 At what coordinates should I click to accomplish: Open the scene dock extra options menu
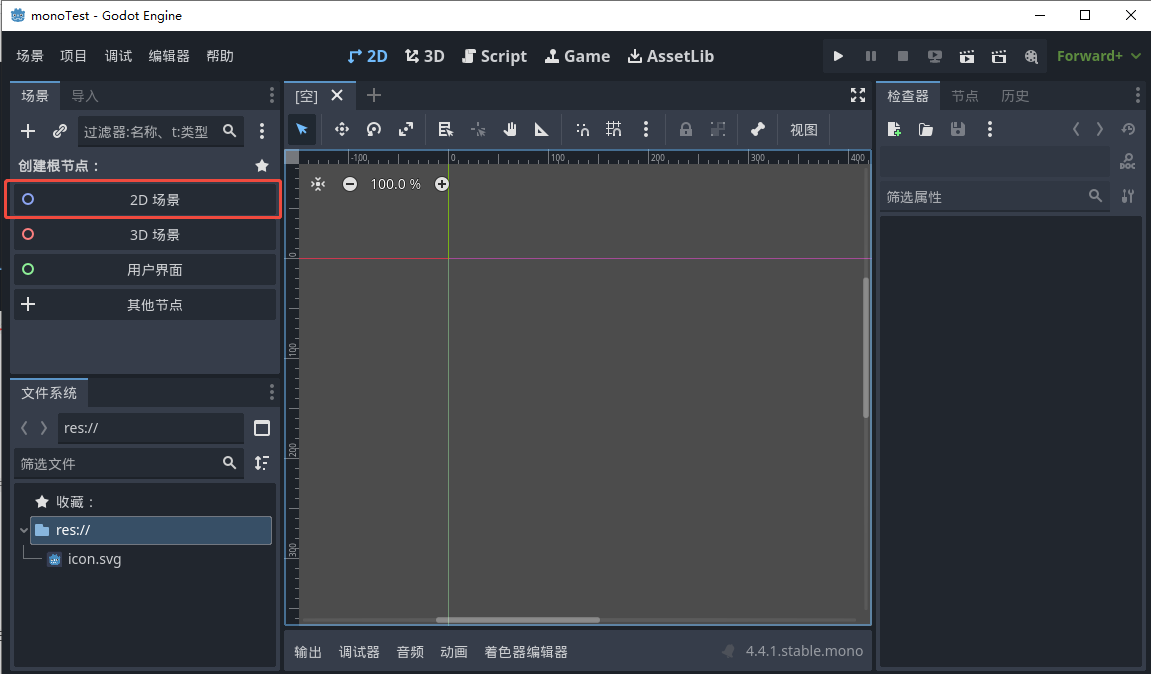point(262,131)
